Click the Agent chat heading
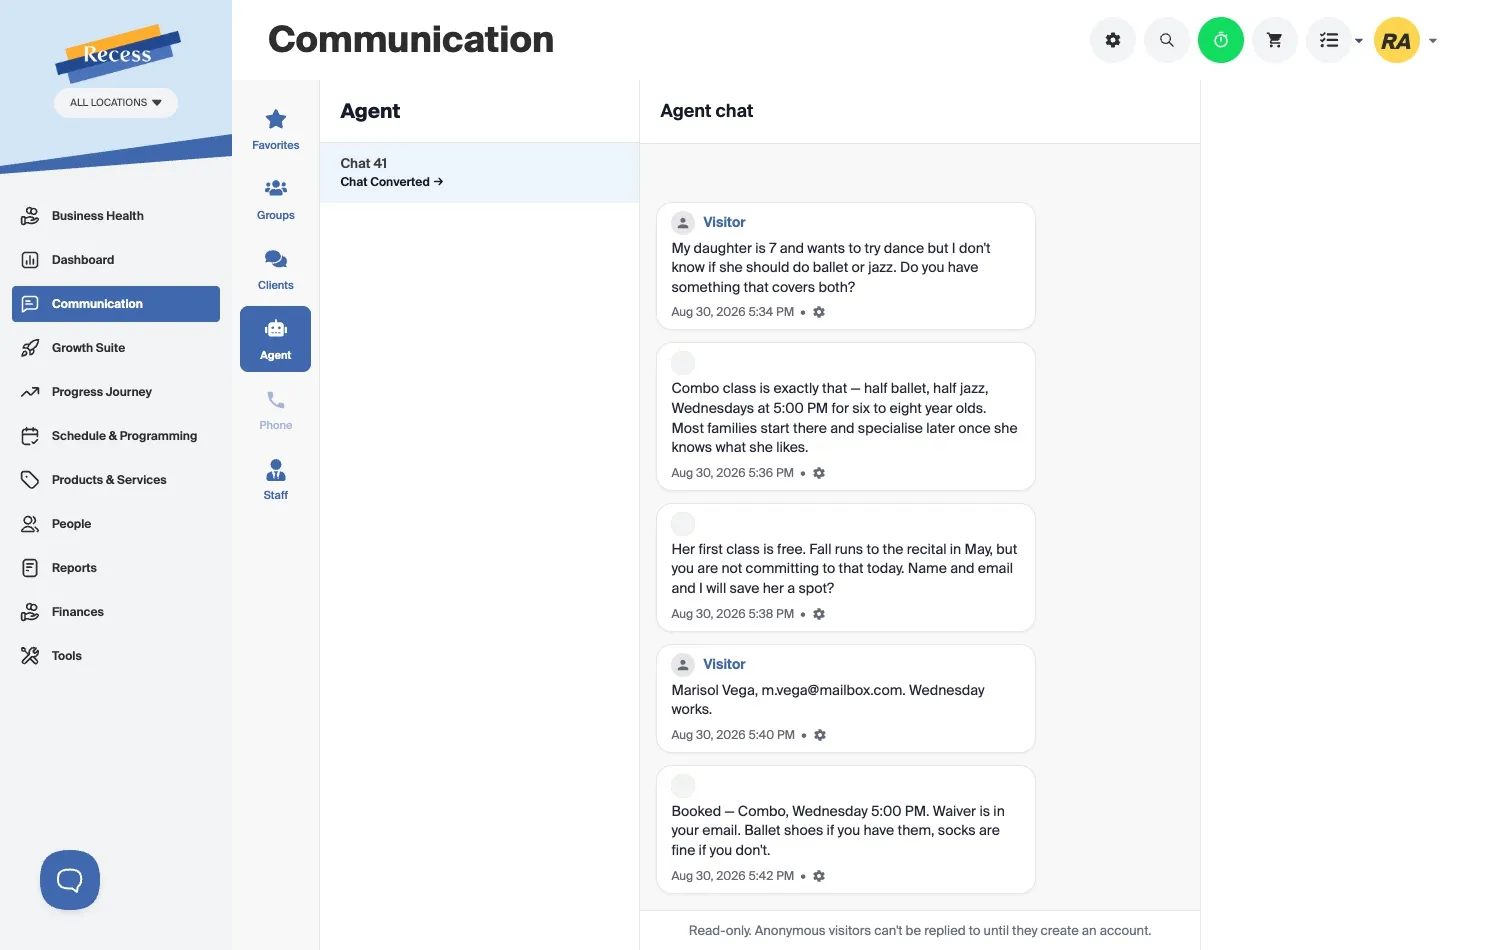 706,111
